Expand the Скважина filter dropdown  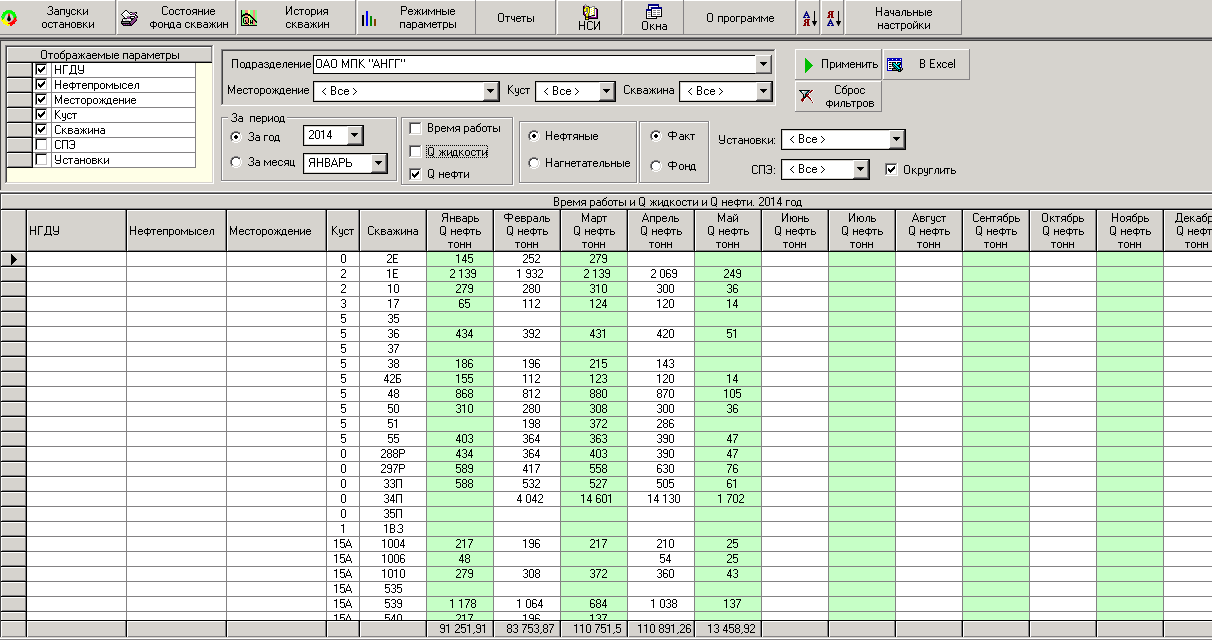pyautogui.click(x=764, y=91)
